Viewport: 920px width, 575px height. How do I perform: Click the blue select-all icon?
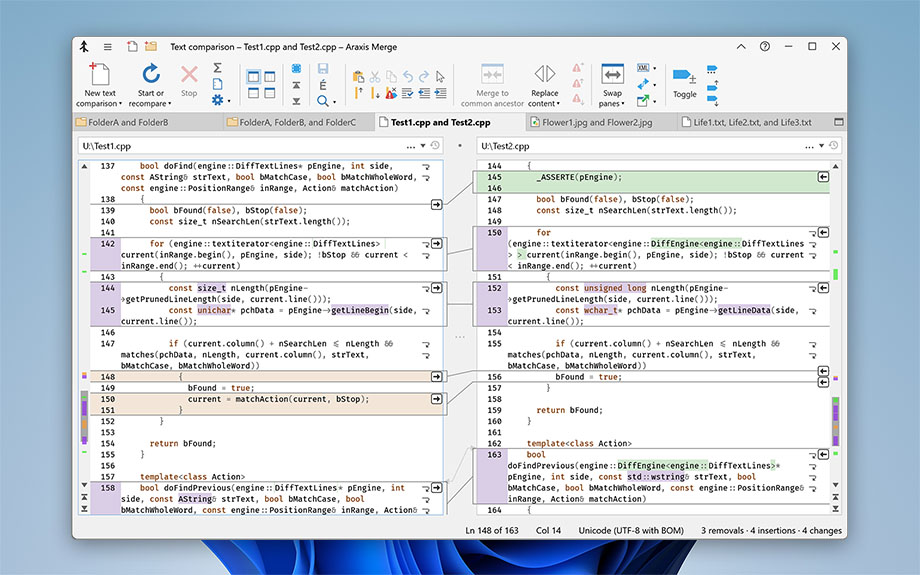point(296,69)
